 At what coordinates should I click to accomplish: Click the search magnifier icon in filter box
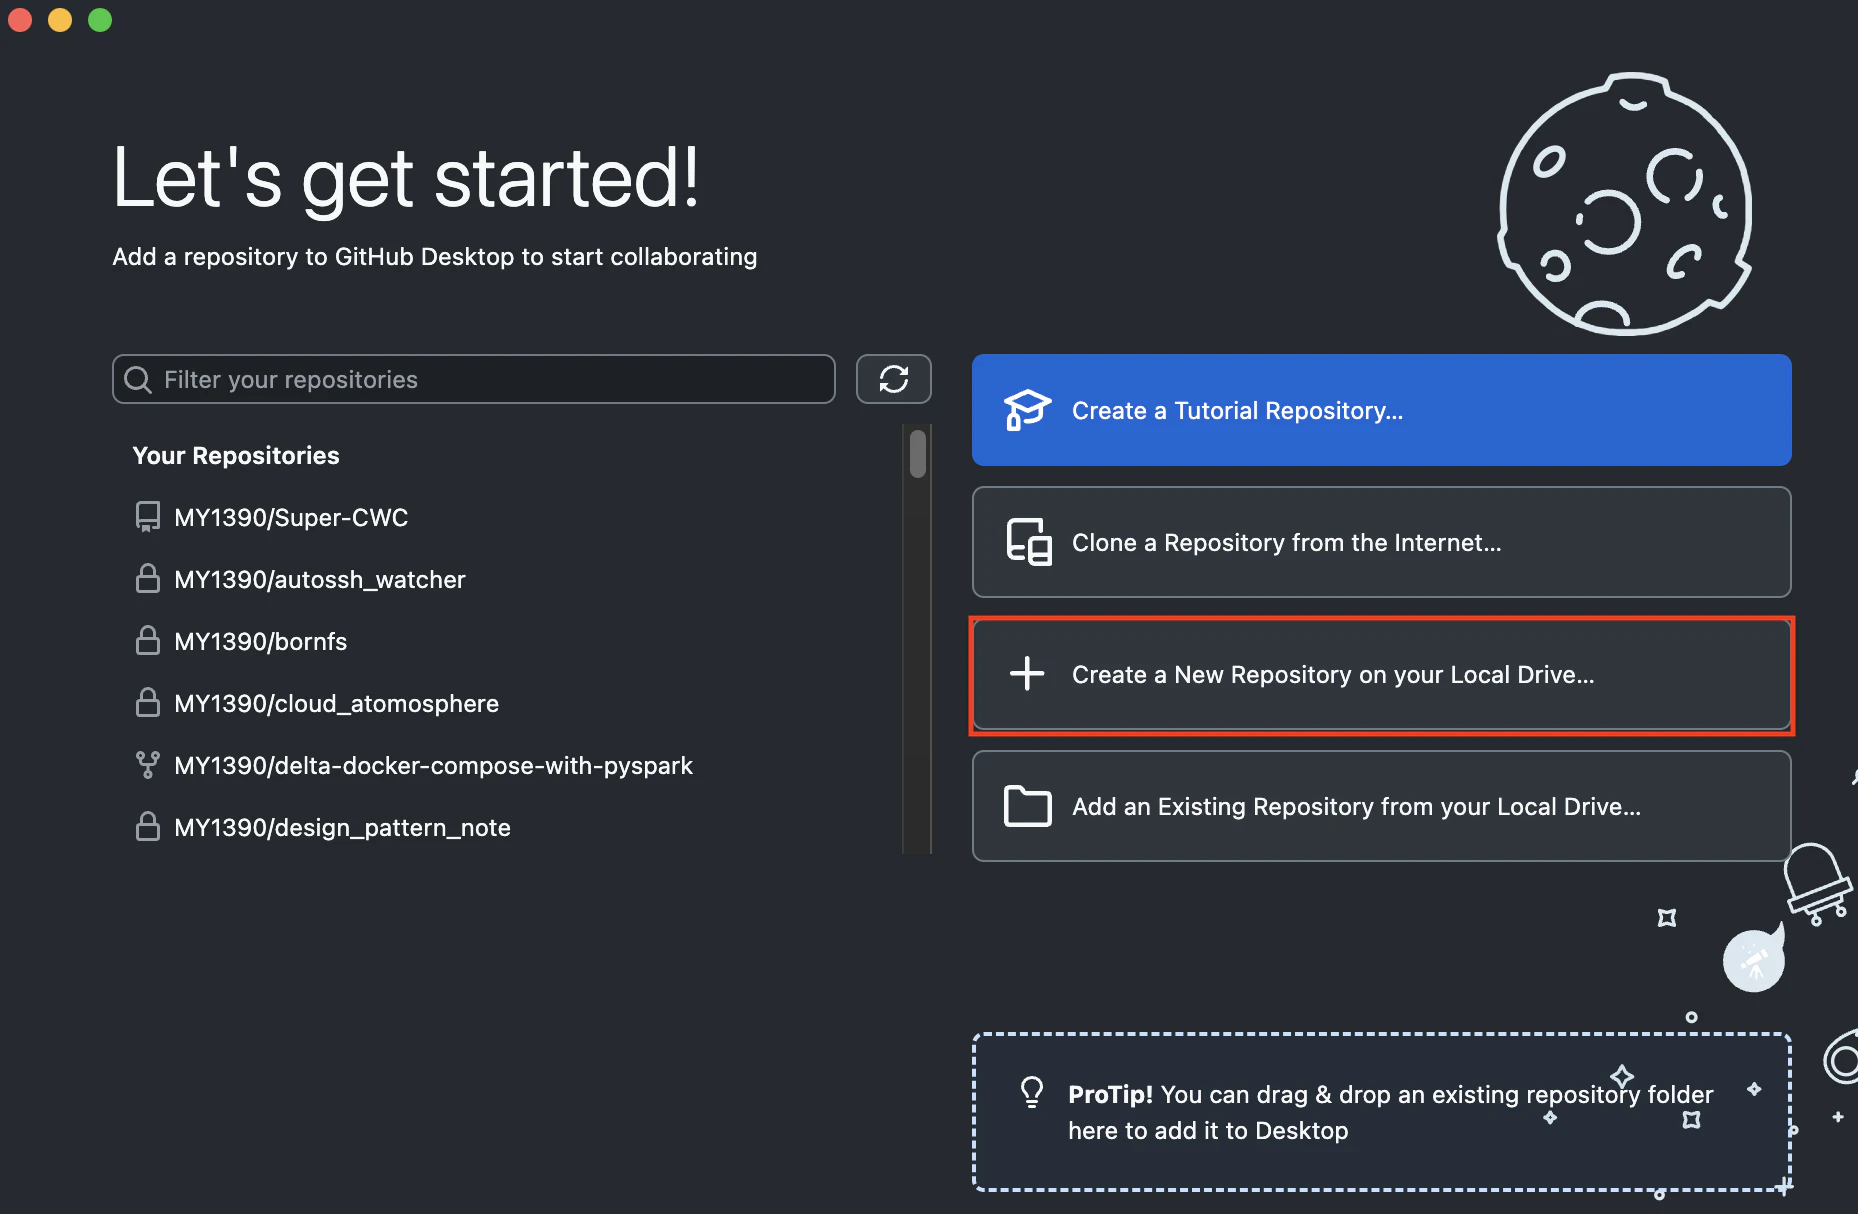138,380
